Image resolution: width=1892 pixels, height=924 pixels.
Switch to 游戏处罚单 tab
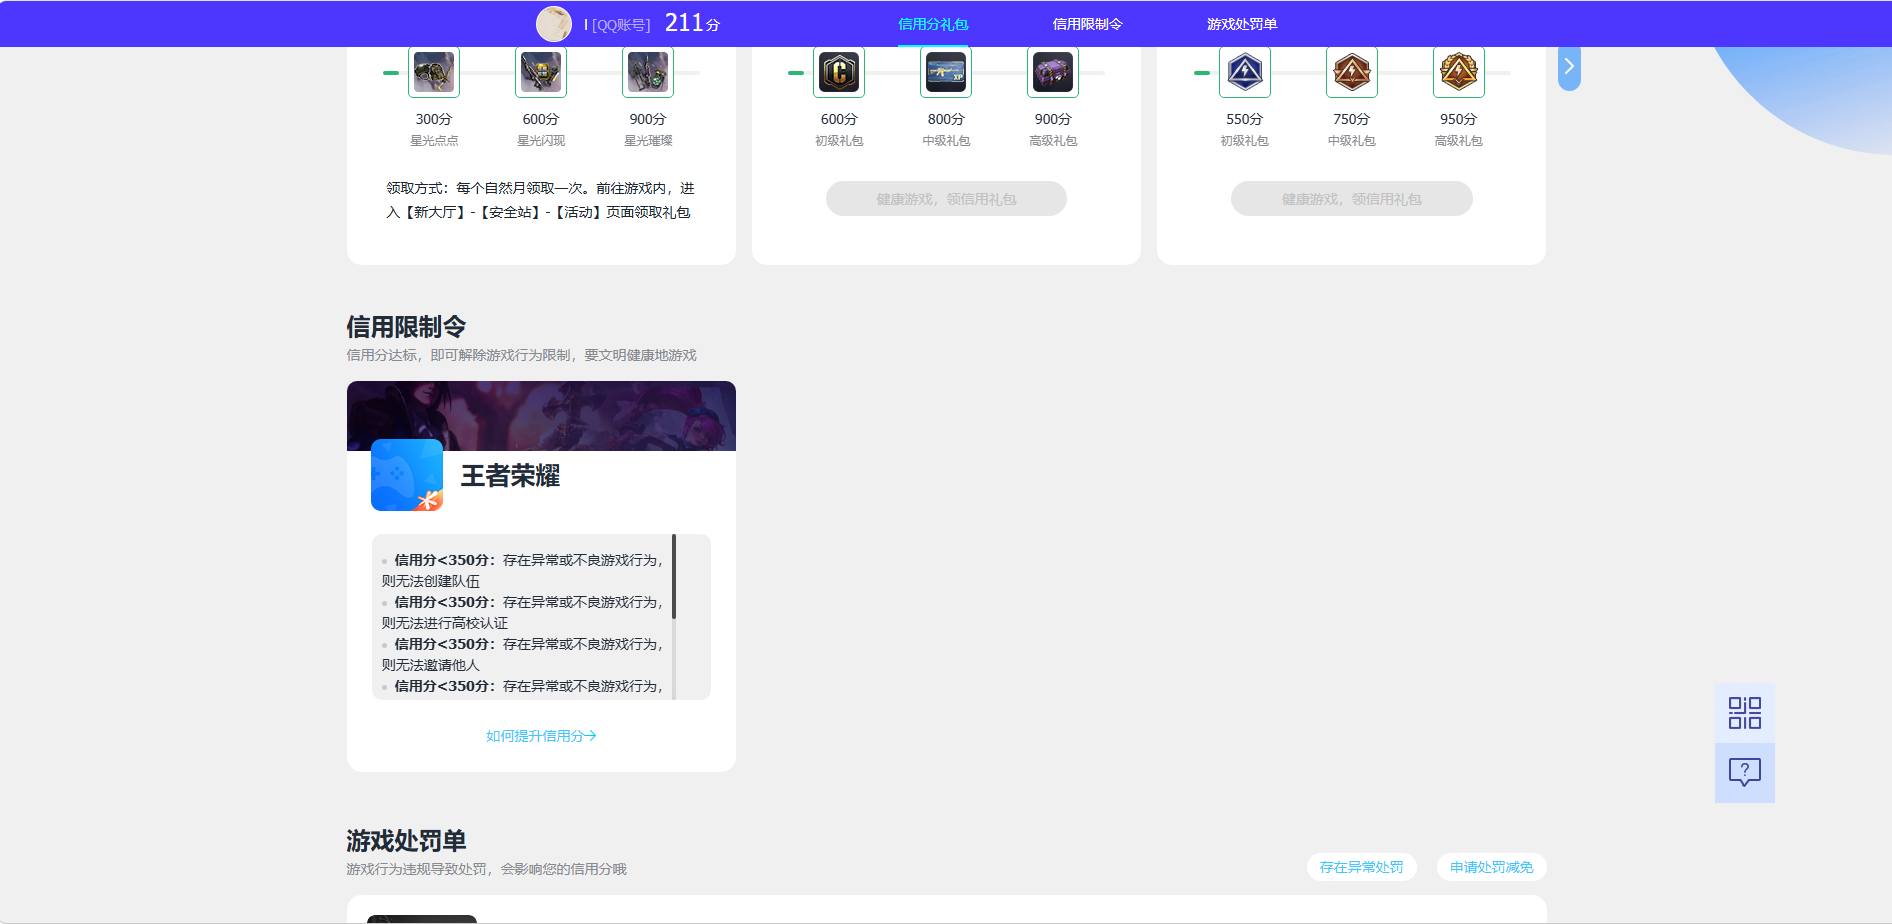pos(1242,24)
